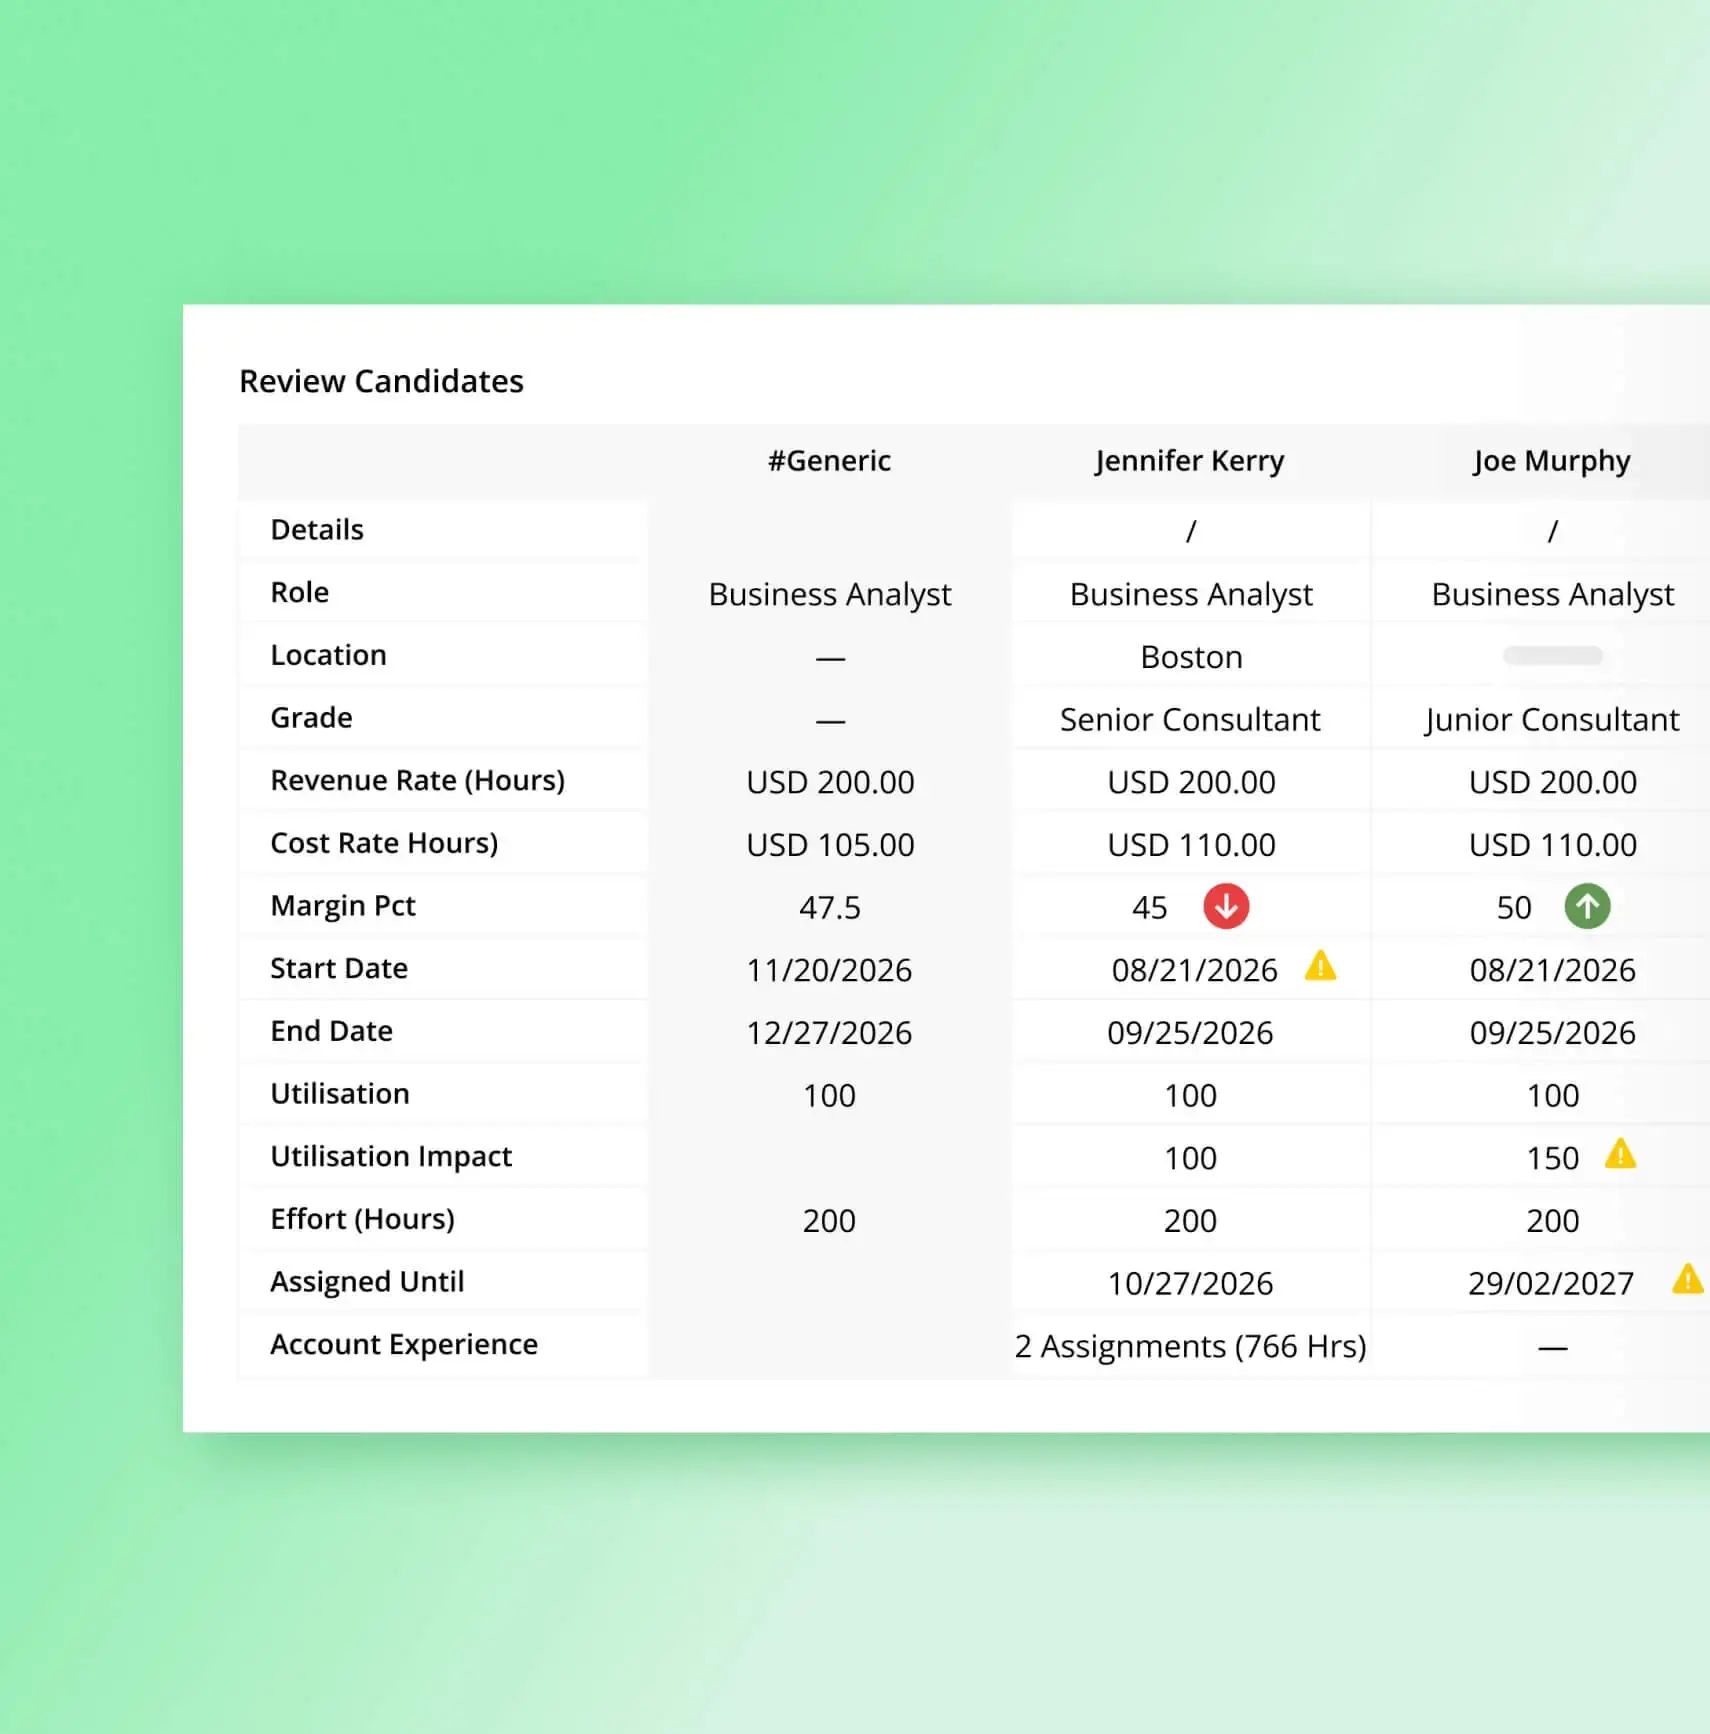Click the dash in Generic's Grade cell
The height and width of the screenshot is (1734, 1710).
830,719
